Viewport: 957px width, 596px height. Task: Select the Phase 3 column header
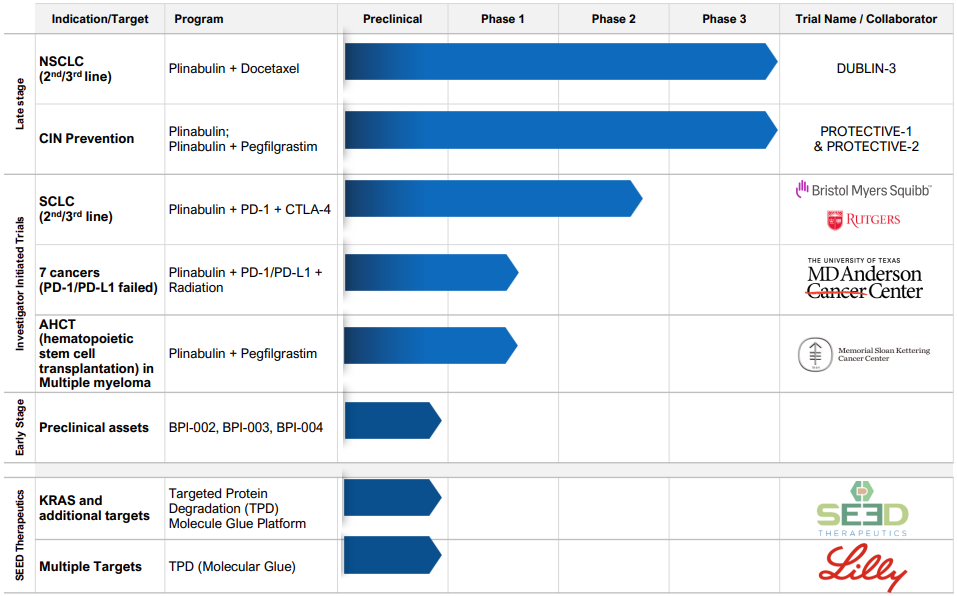point(724,19)
